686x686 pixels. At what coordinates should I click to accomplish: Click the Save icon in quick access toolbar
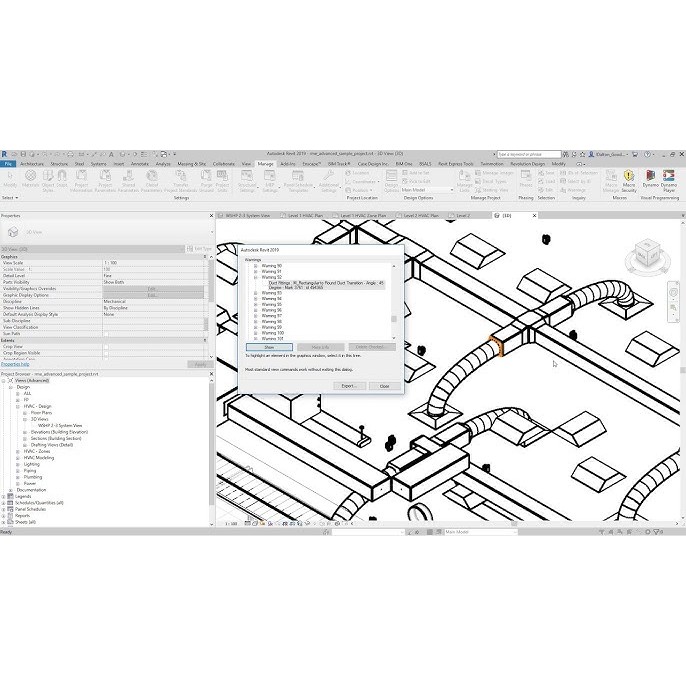[24, 154]
